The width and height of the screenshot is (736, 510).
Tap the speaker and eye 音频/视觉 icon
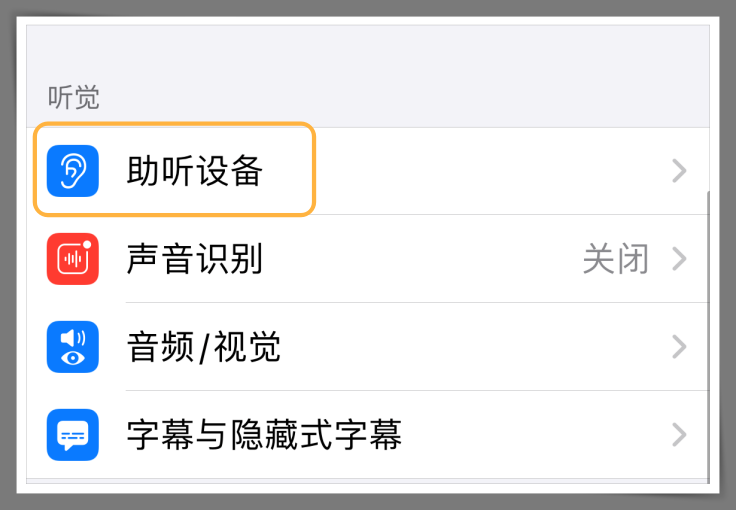(73, 347)
